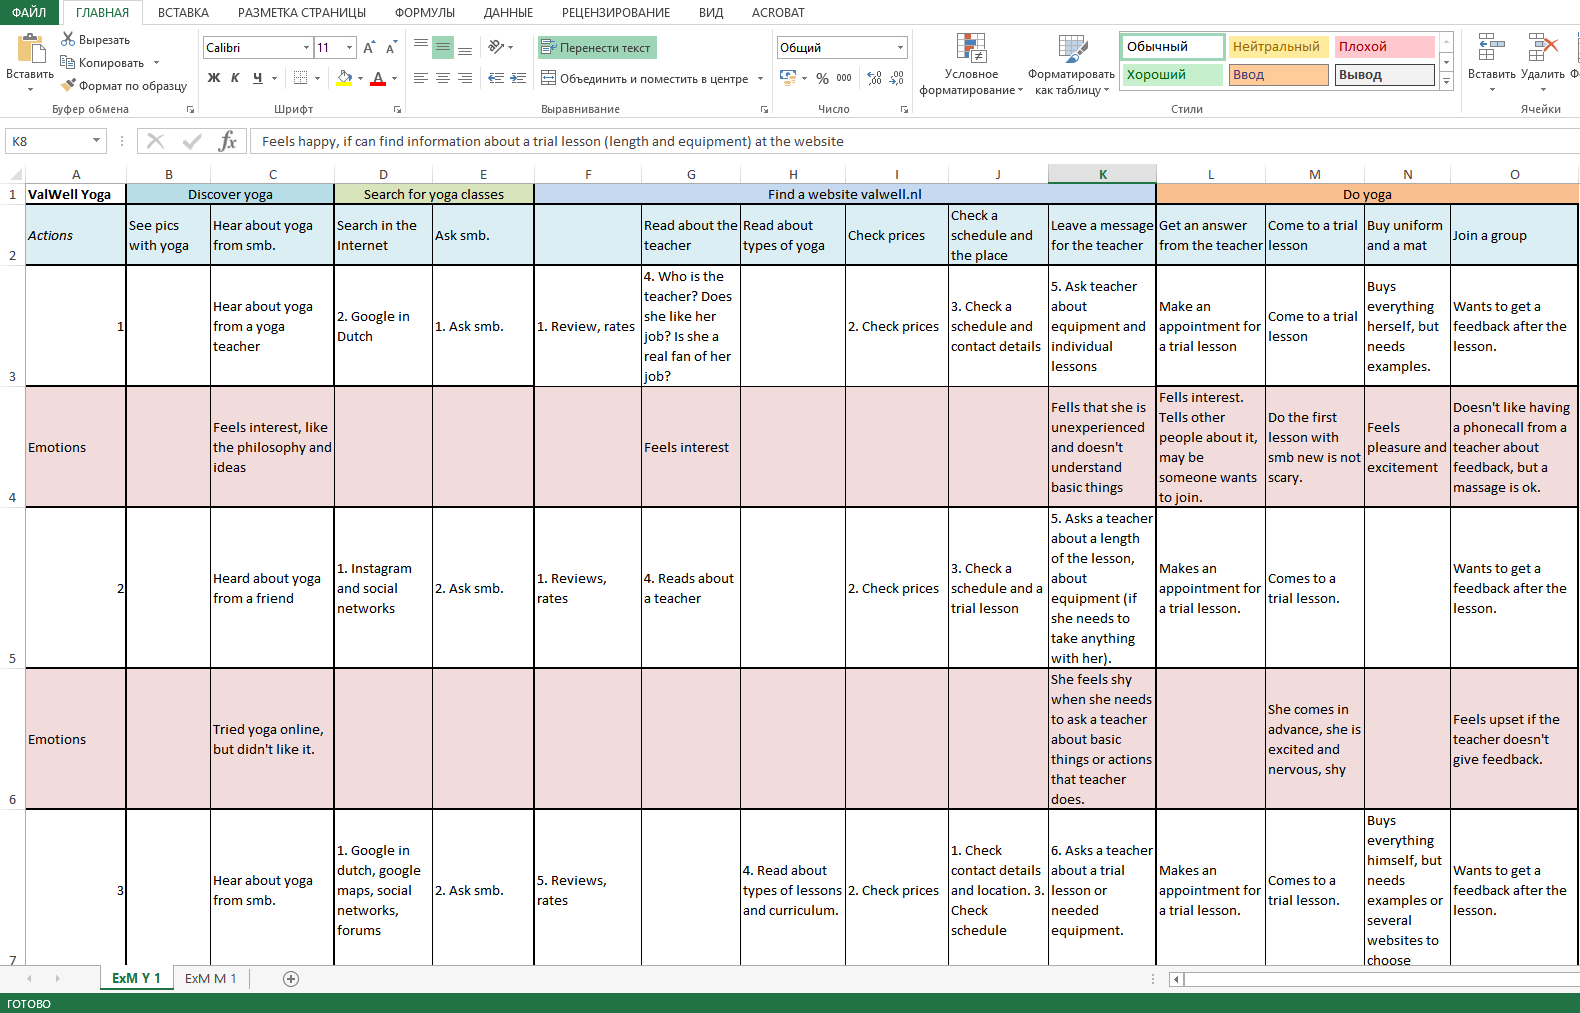Toggle Underline (Ч) formatting

[257, 78]
